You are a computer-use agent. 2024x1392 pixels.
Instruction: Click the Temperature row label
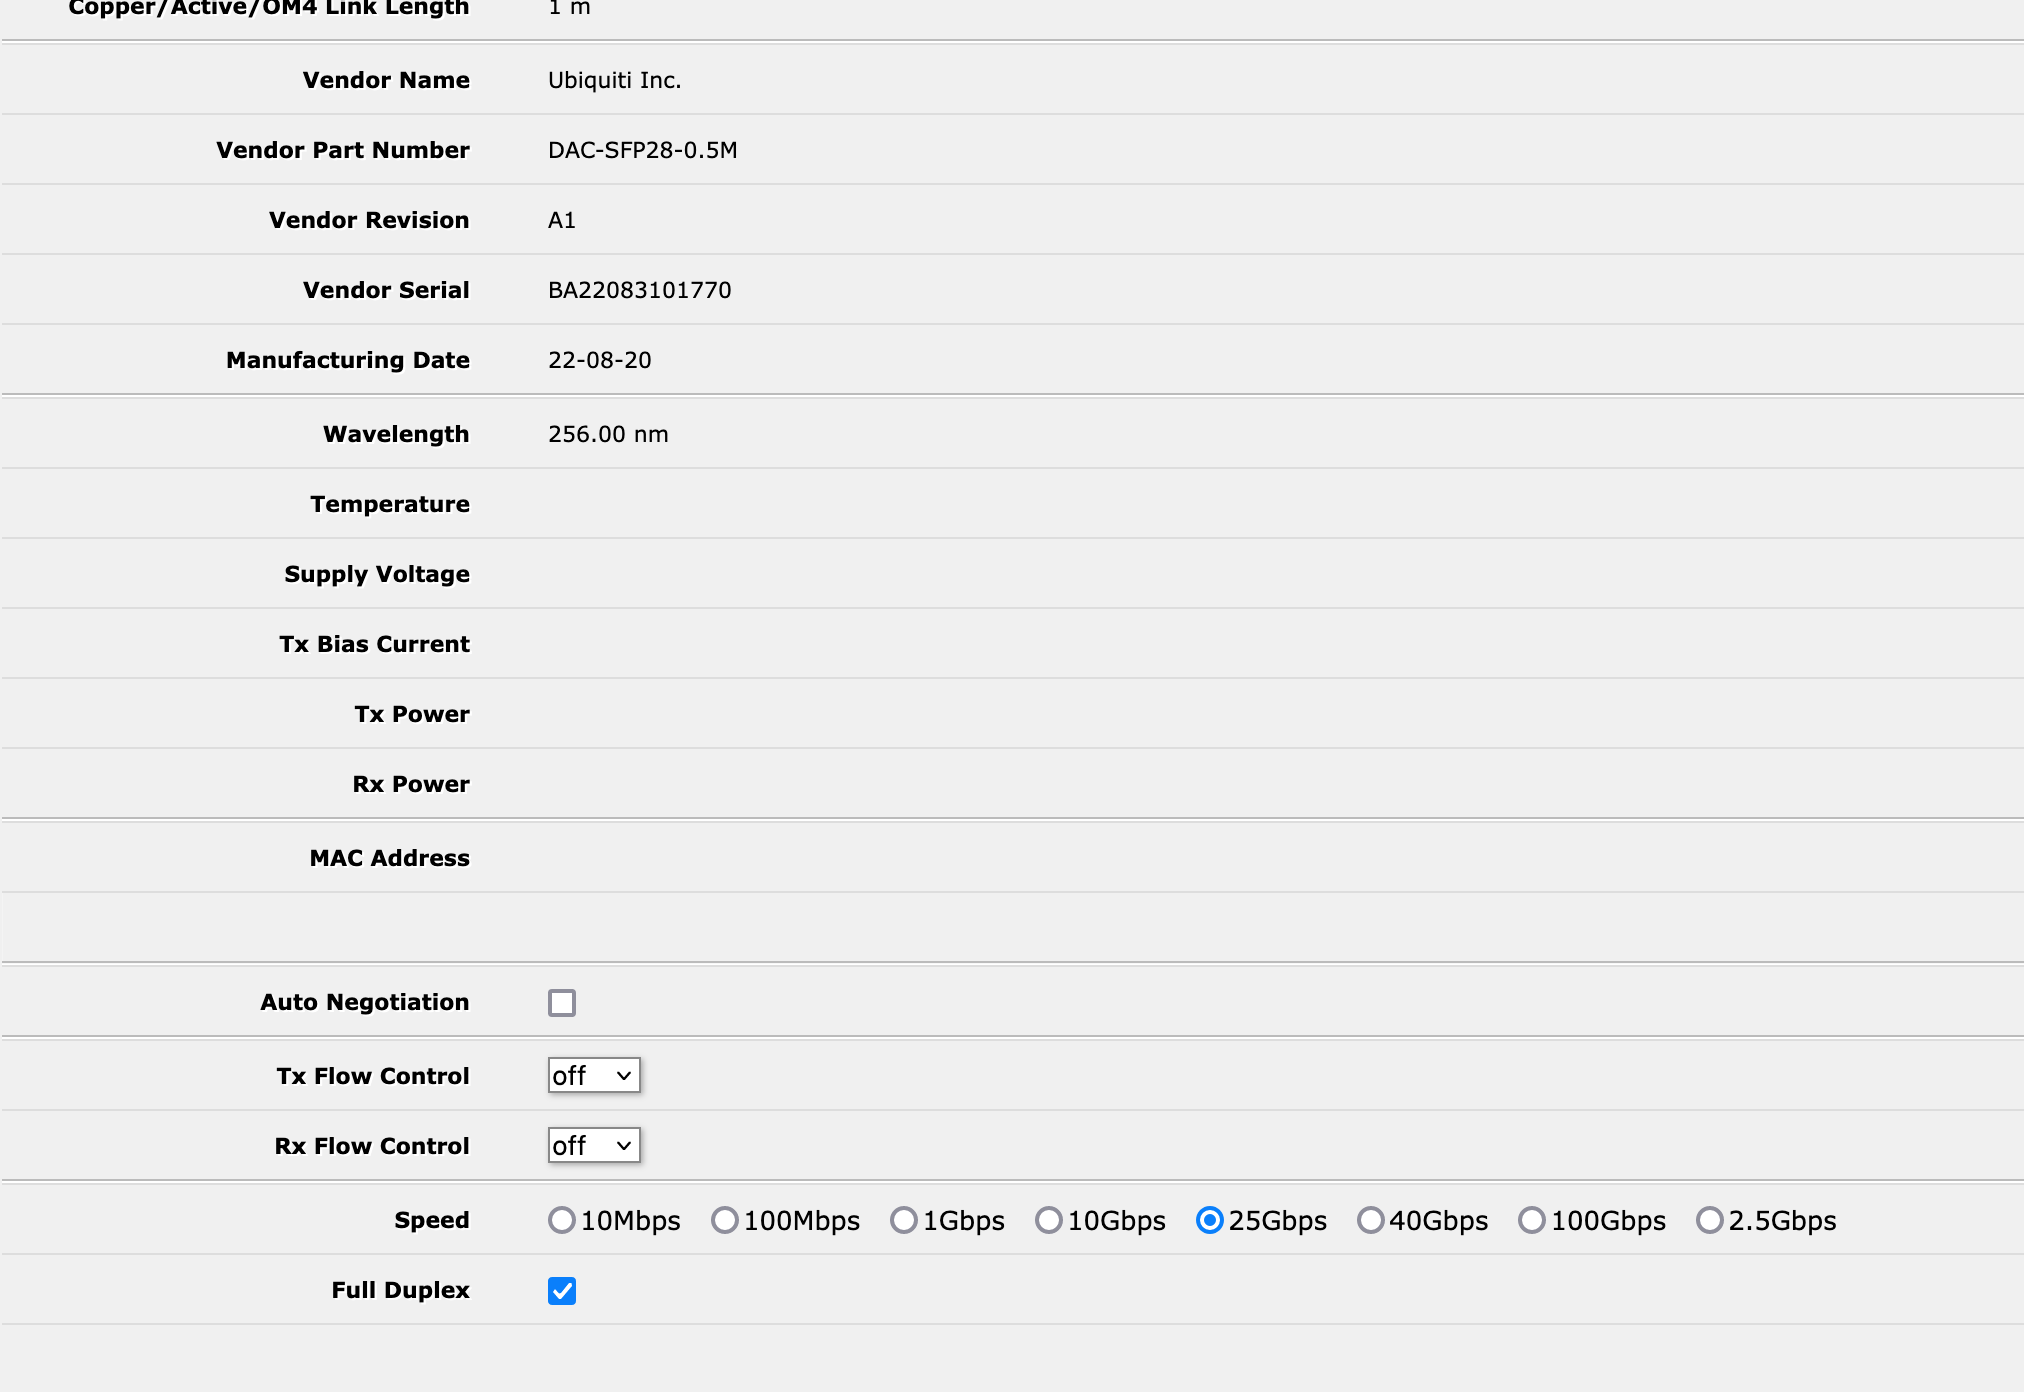tap(390, 504)
